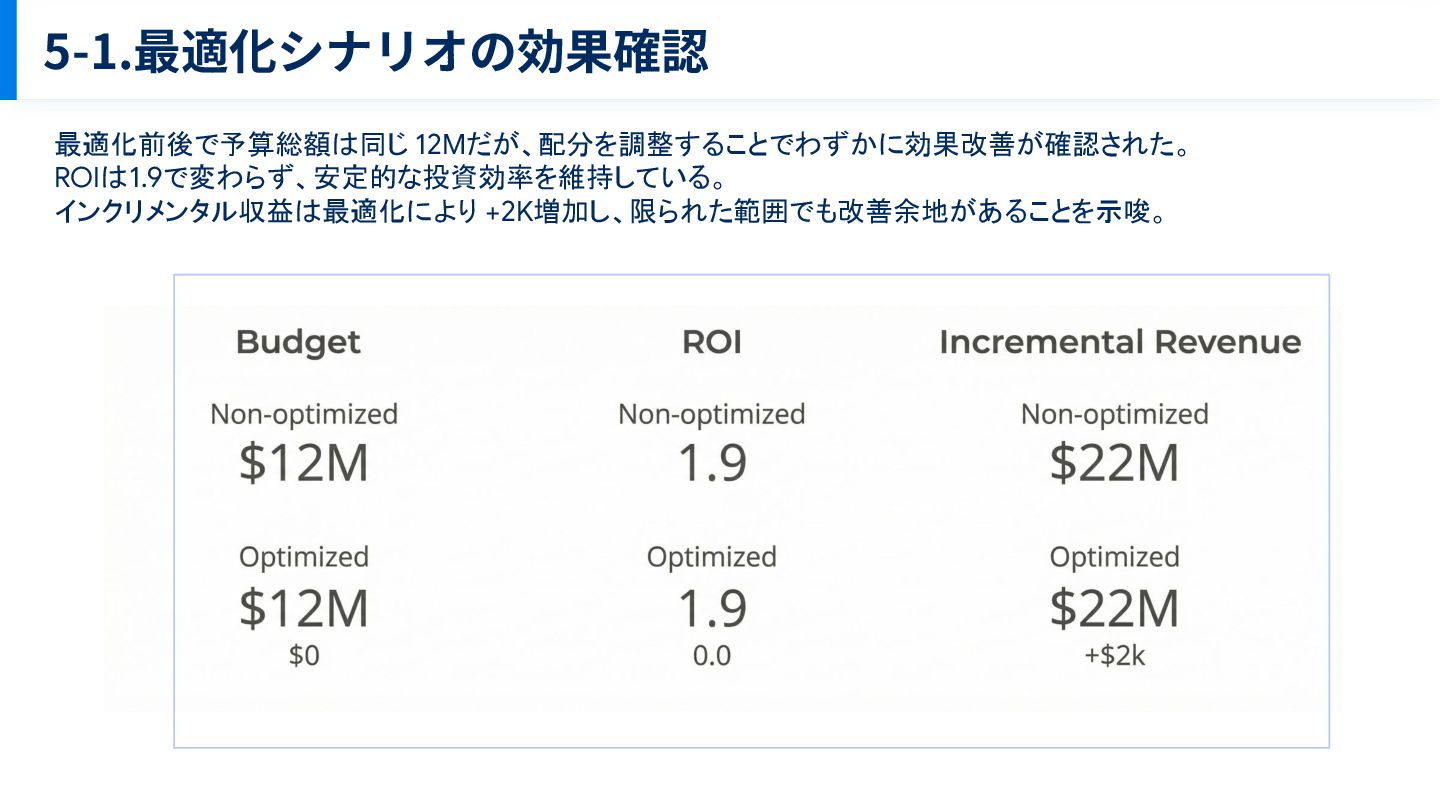Screen dimensions: 1440x810
Task: Select the インクリメンタル収益 description line
Action: pyautogui.click(x=610, y=214)
